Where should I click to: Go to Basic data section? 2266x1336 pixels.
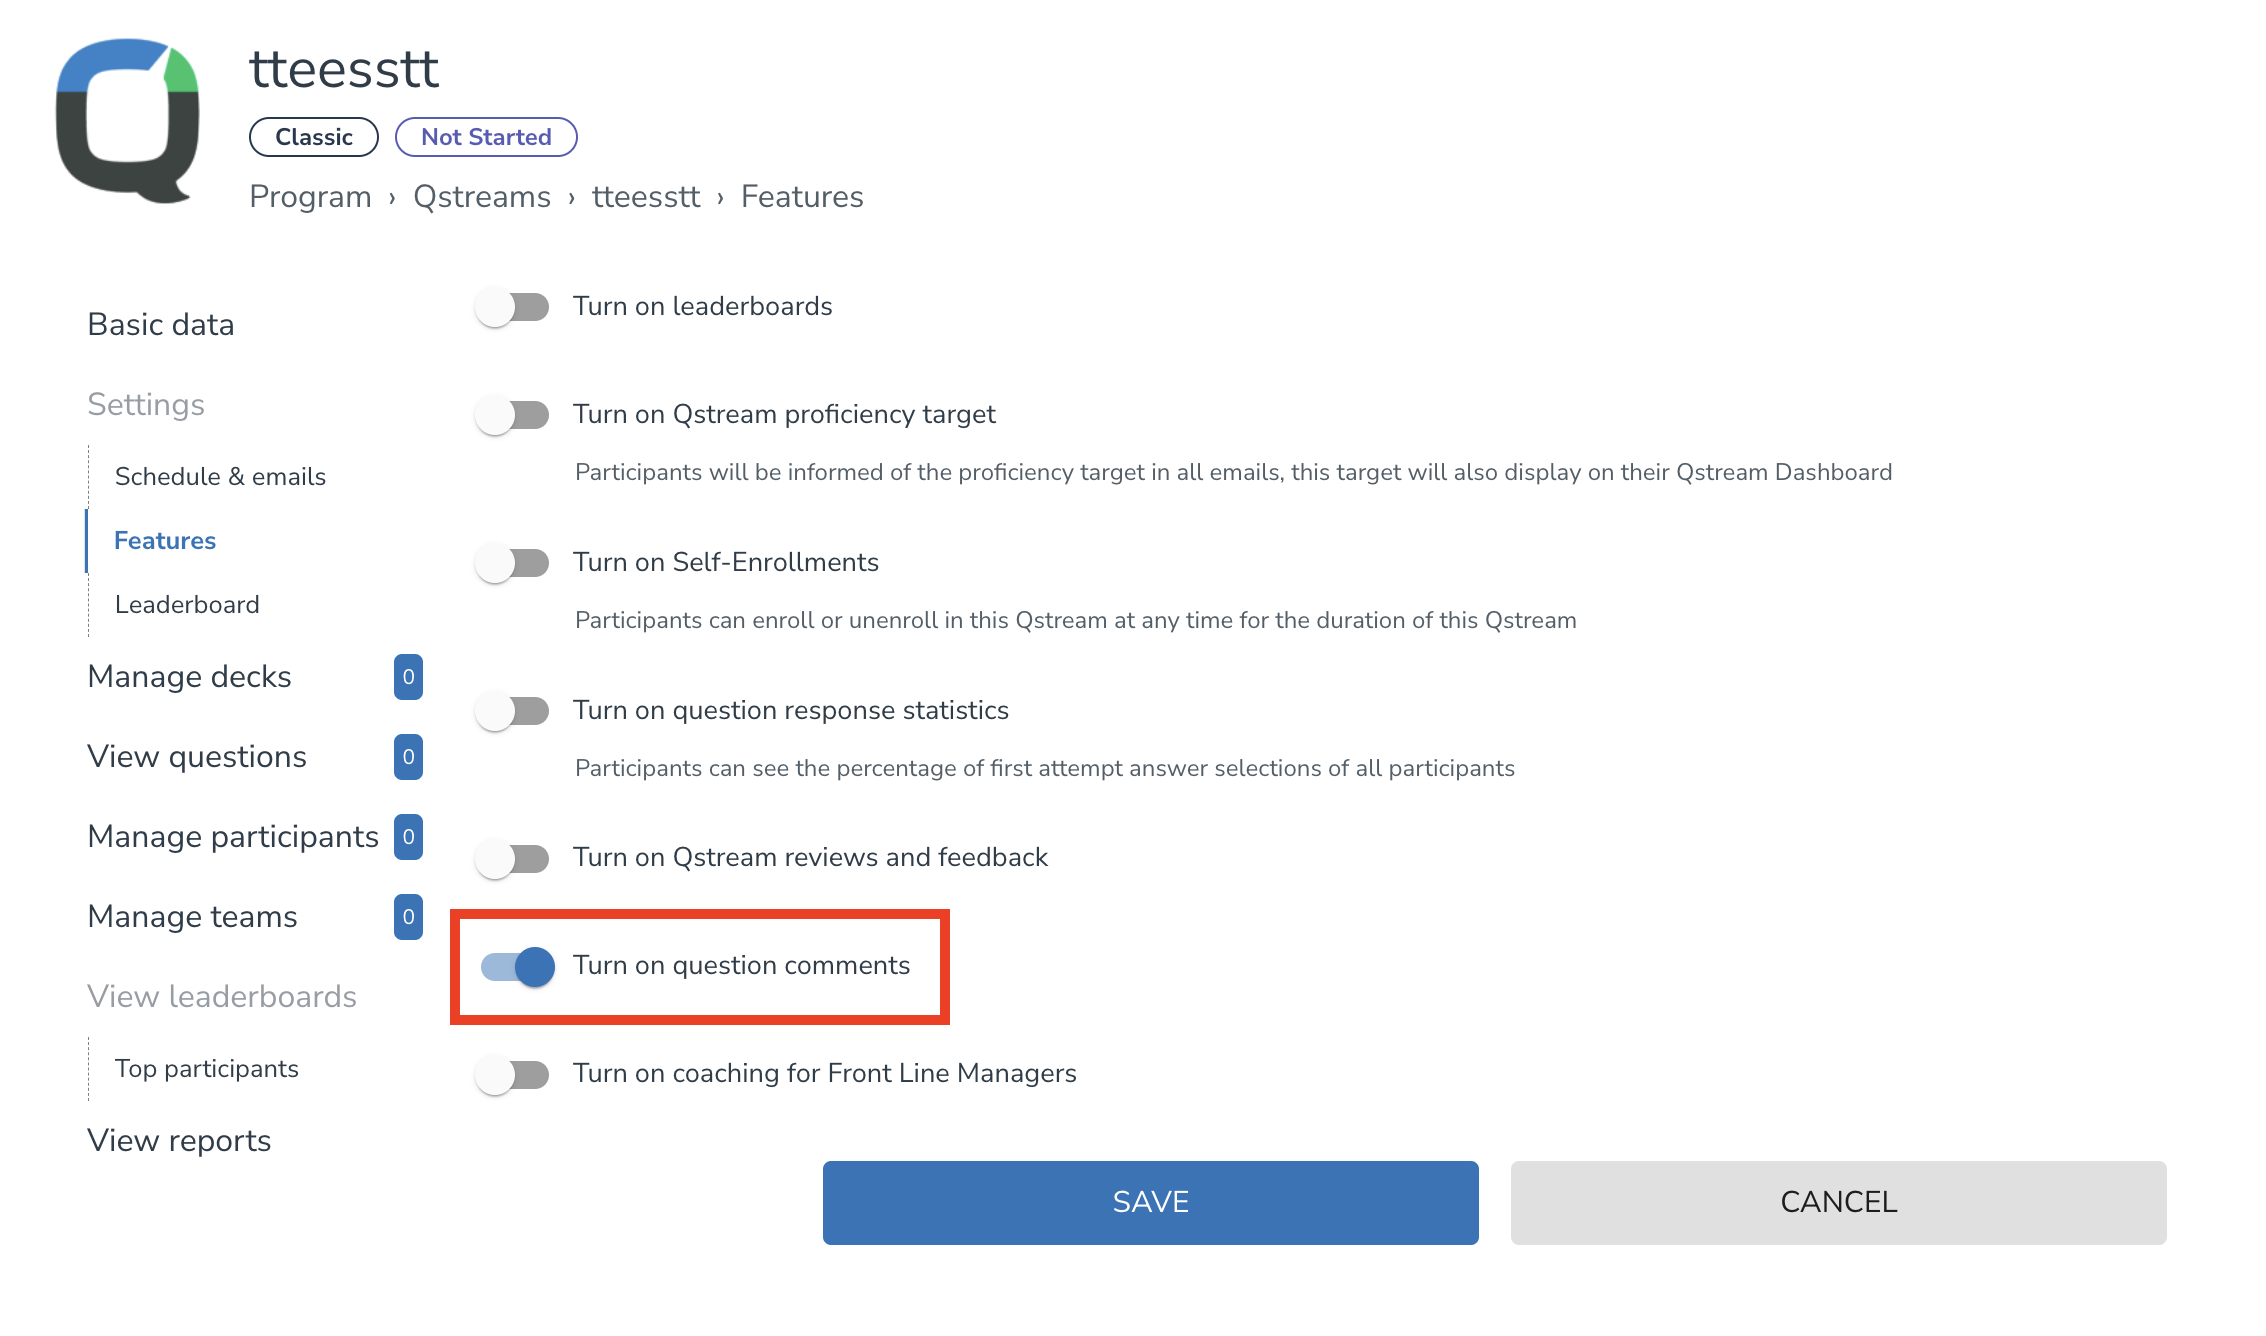[161, 325]
